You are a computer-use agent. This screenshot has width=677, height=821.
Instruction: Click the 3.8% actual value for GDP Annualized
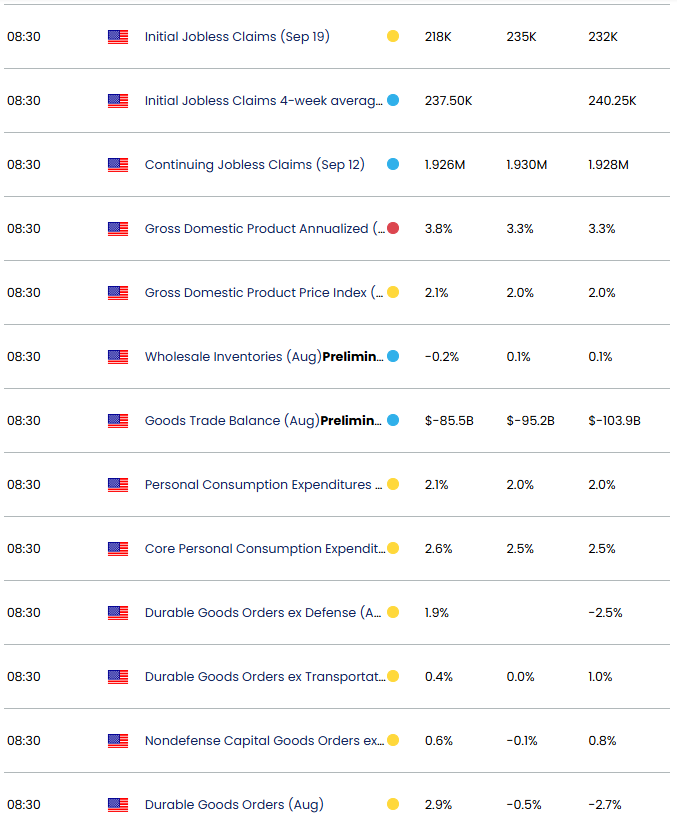438,229
